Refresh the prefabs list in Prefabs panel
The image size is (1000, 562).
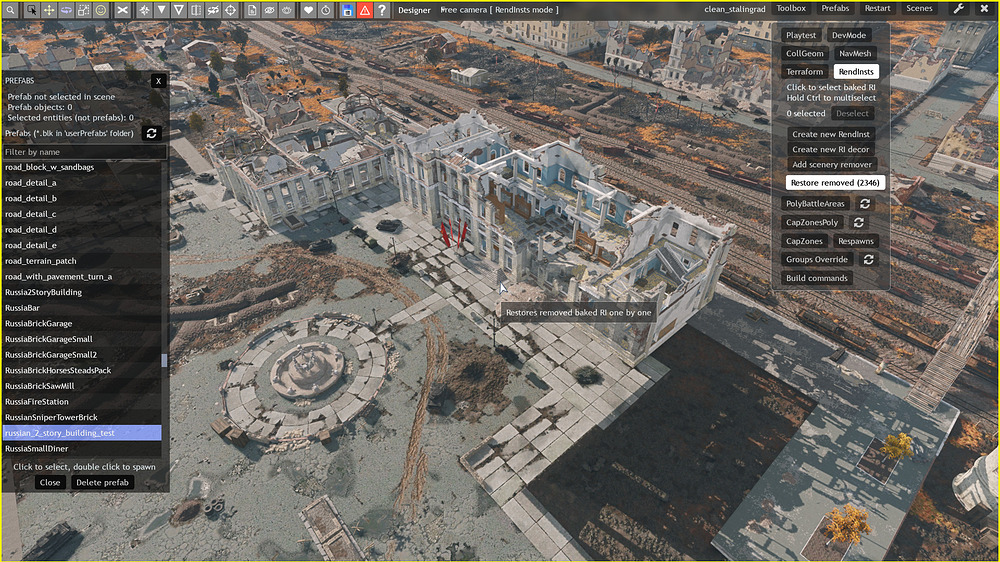(x=152, y=133)
